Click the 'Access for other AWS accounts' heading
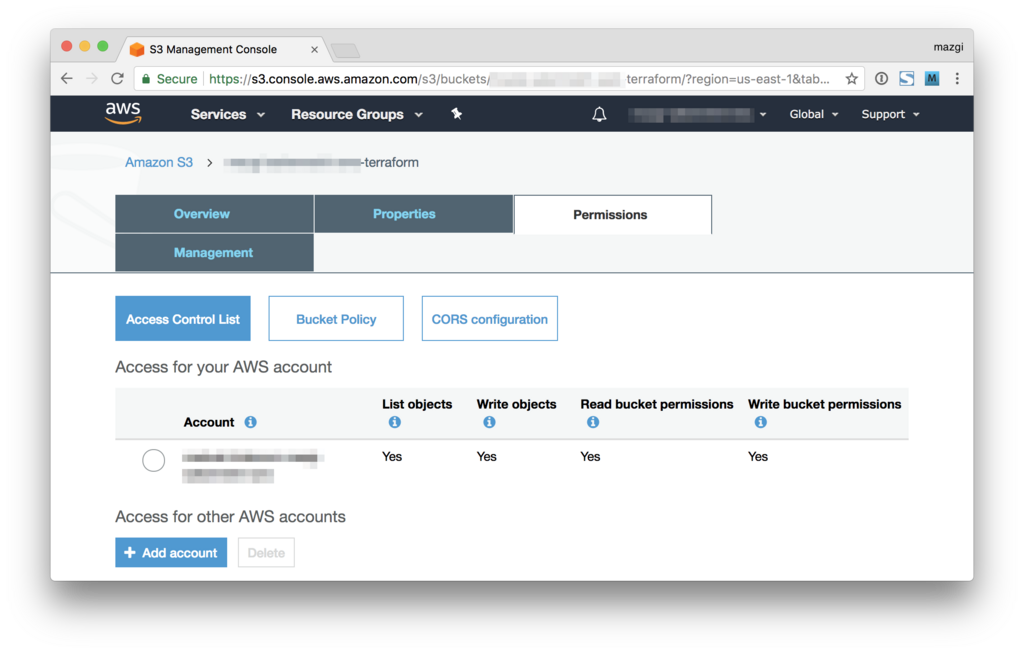The height and width of the screenshot is (653, 1024). (x=231, y=517)
